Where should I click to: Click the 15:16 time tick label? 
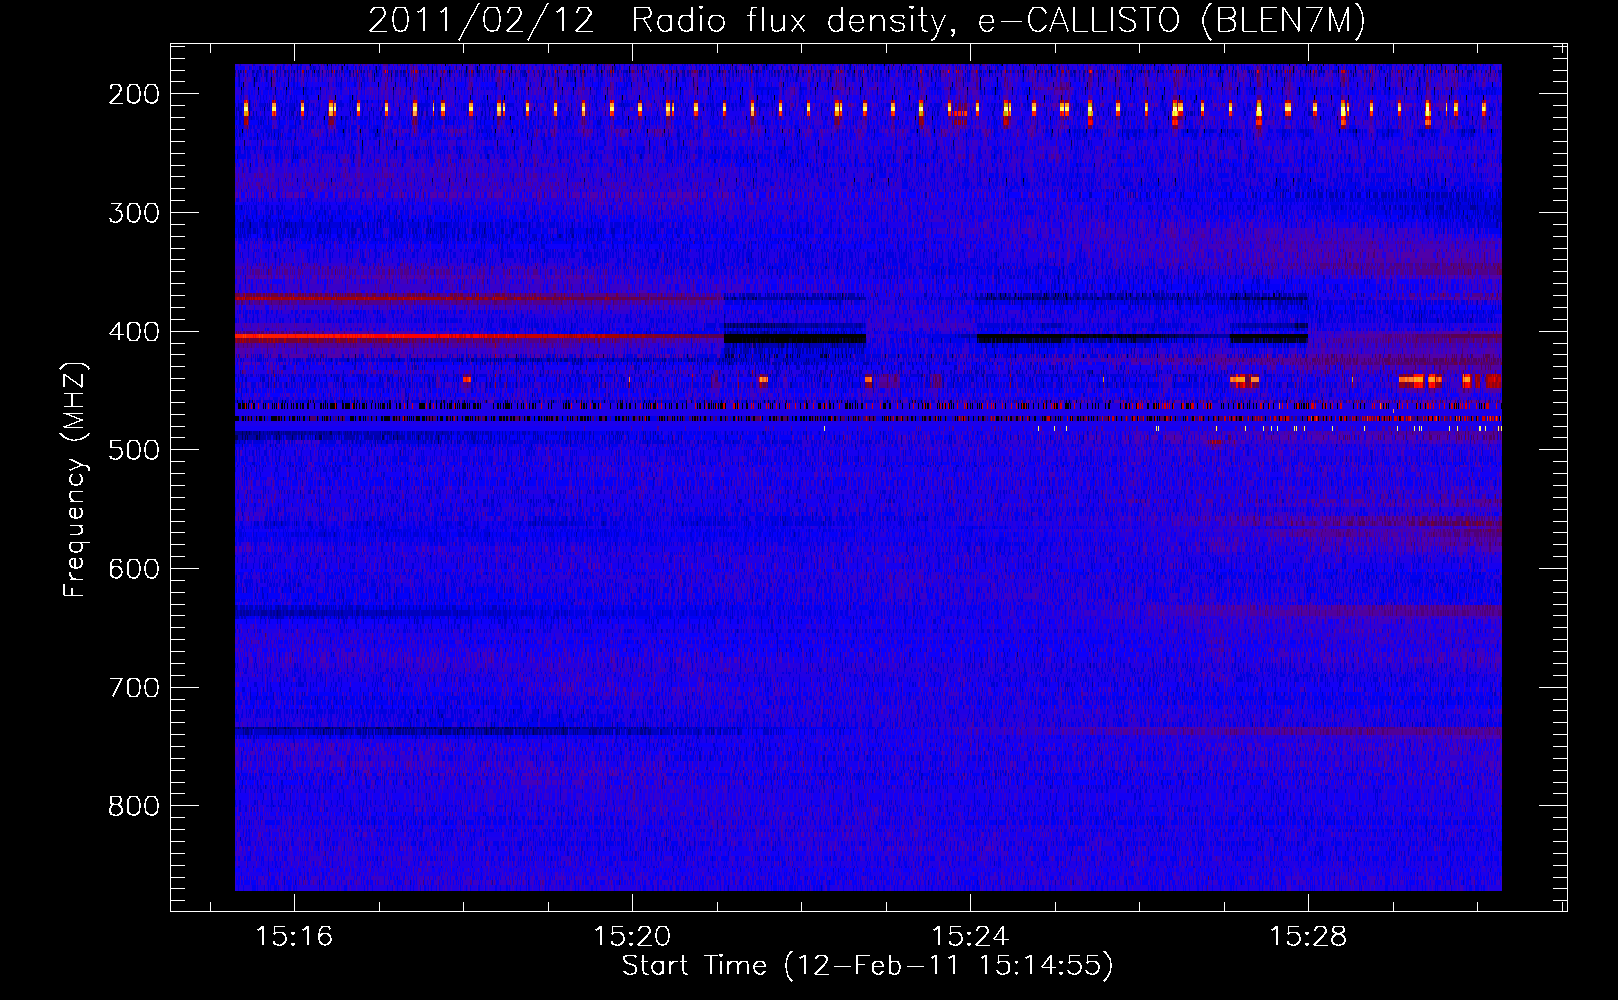pyautogui.click(x=294, y=936)
